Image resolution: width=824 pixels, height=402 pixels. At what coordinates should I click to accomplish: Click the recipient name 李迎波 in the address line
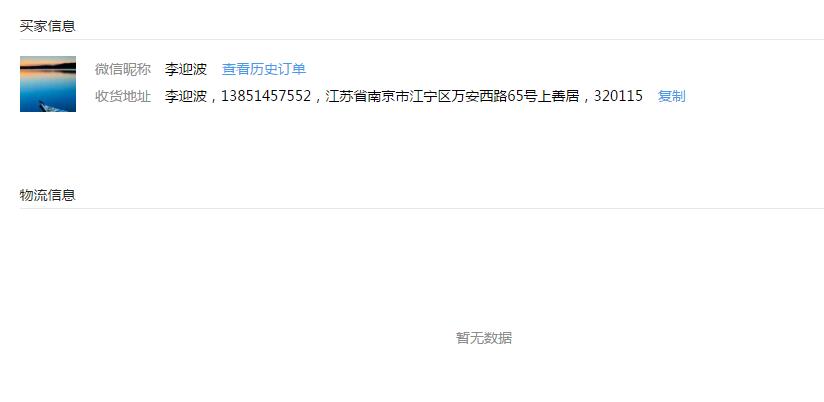tap(186, 96)
